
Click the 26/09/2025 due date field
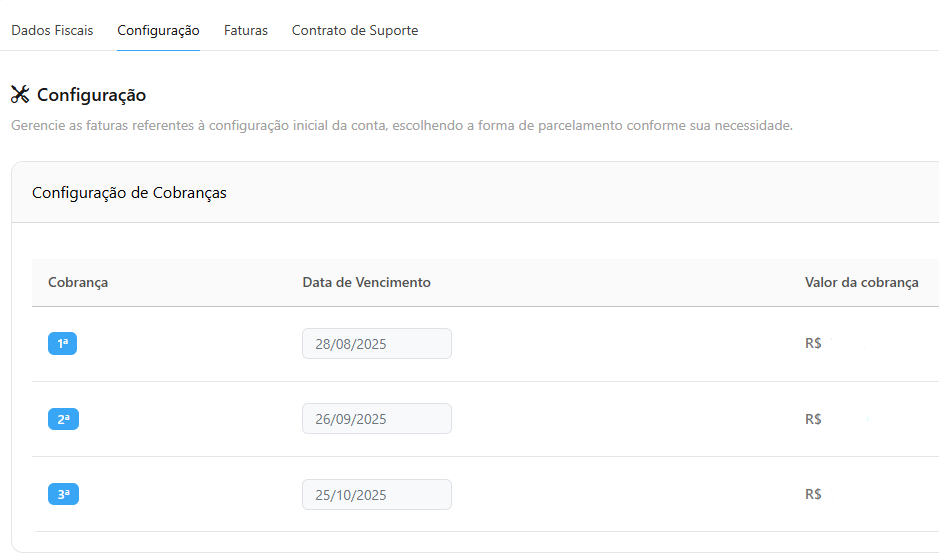point(377,419)
